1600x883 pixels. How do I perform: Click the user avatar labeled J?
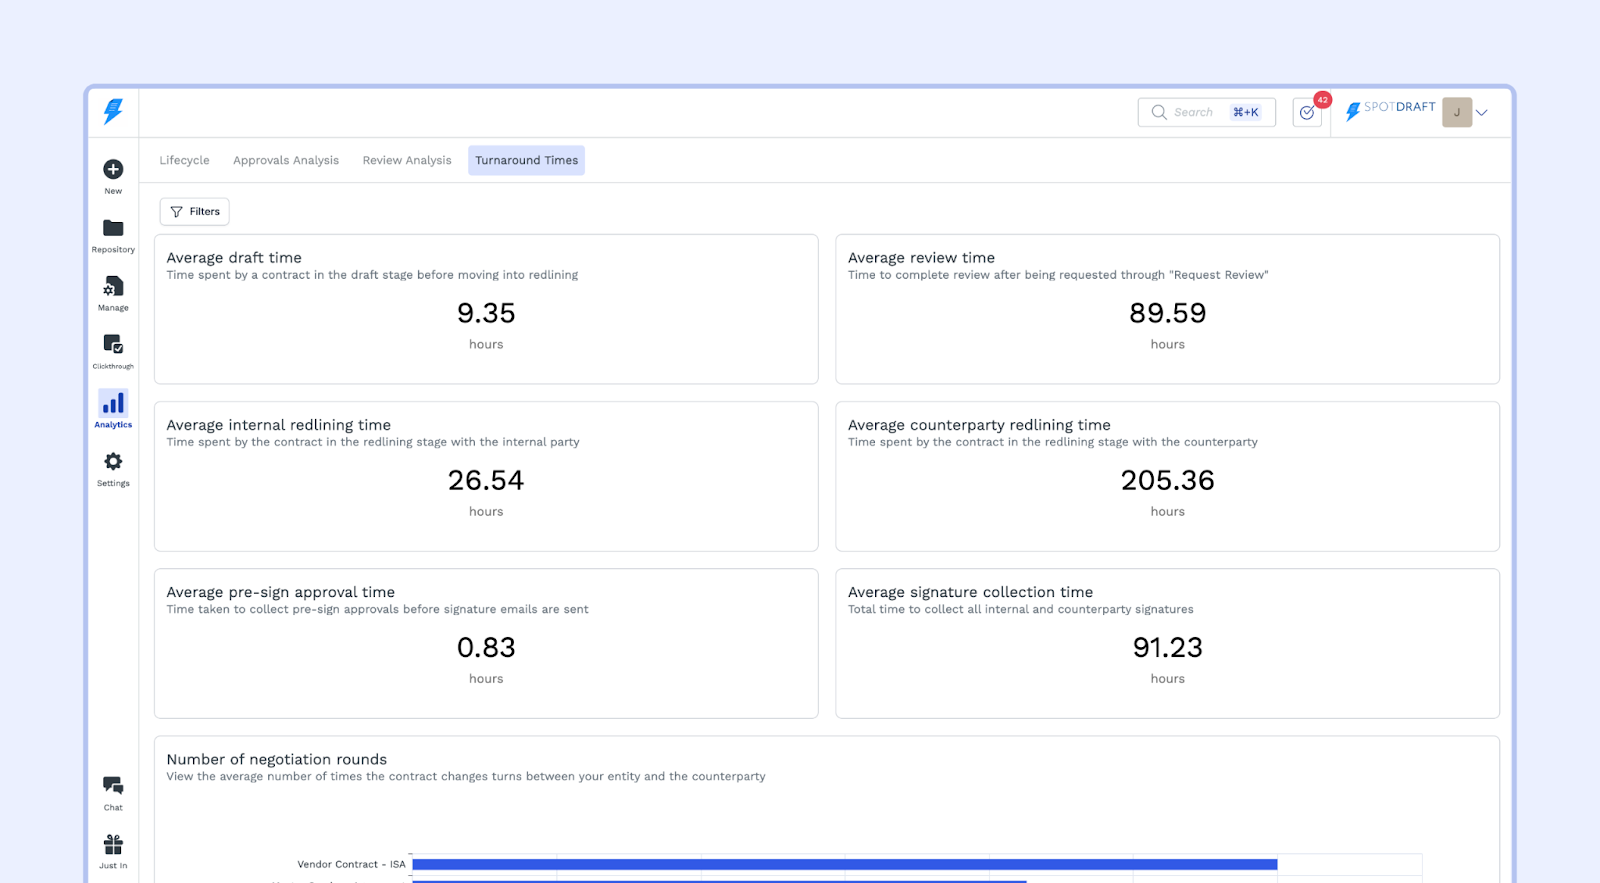(1456, 113)
